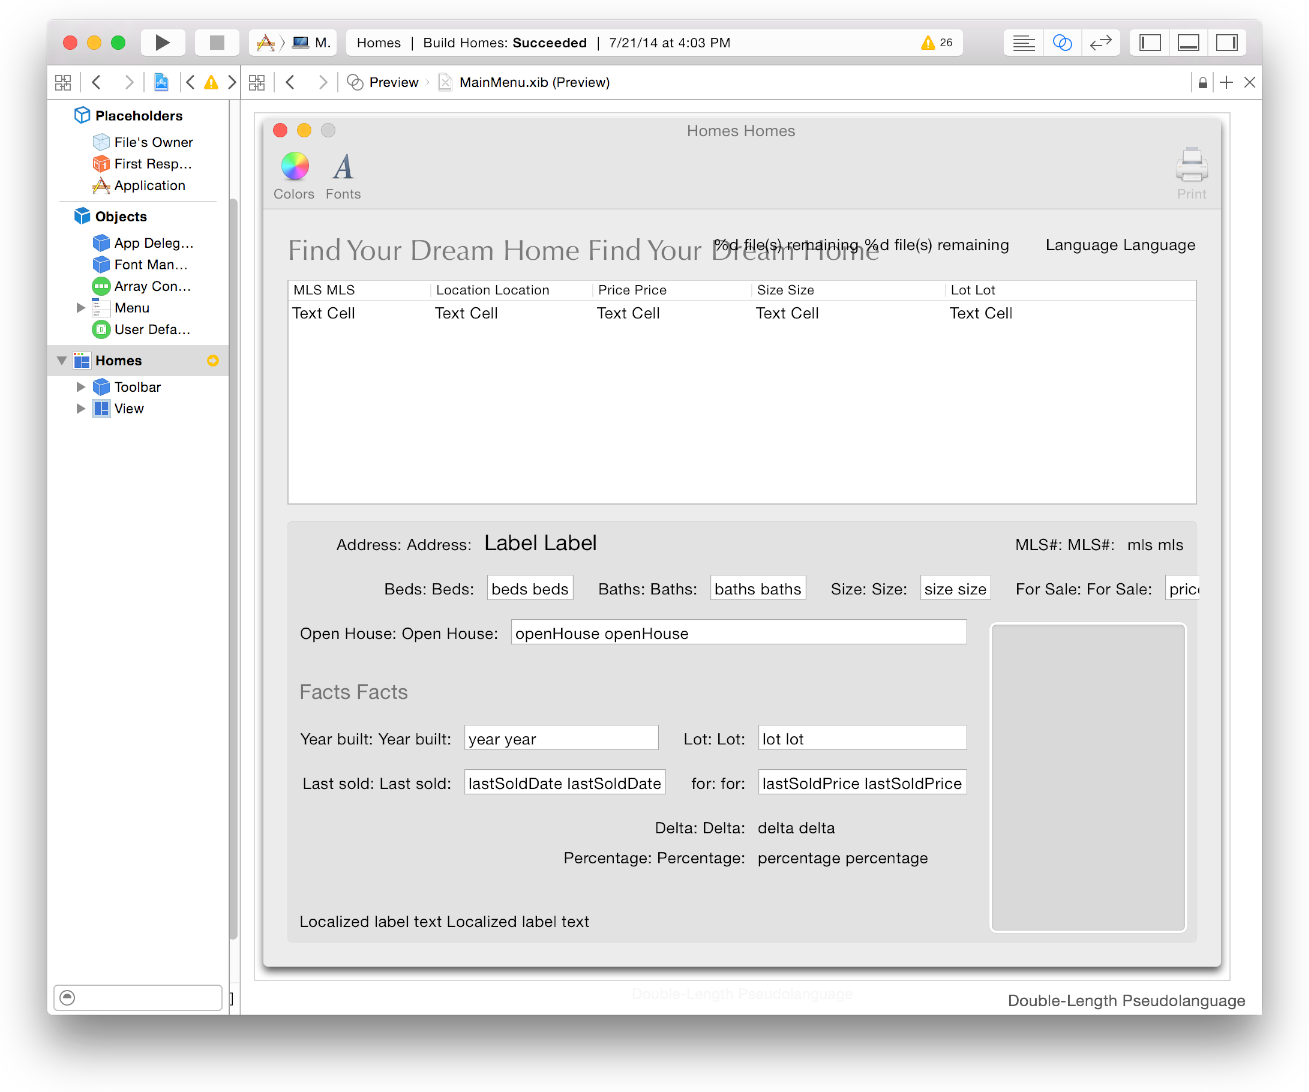Click the Print icon in Homes window
The height and width of the screenshot is (1092, 1309).
[x=1191, y=166]
